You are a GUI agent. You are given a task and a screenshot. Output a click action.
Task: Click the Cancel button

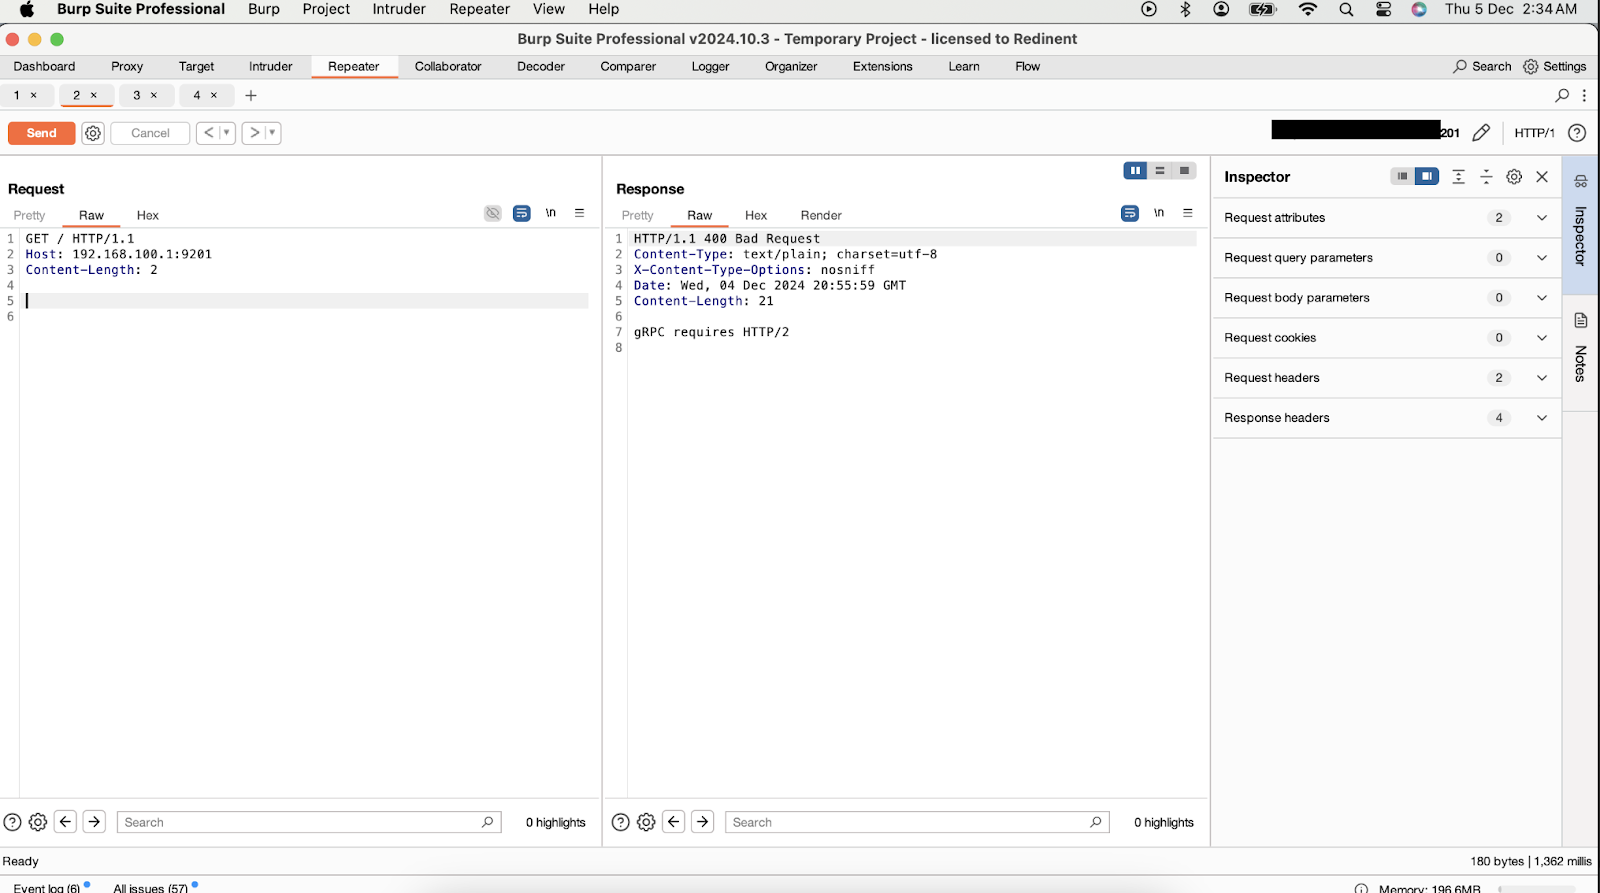150,133
